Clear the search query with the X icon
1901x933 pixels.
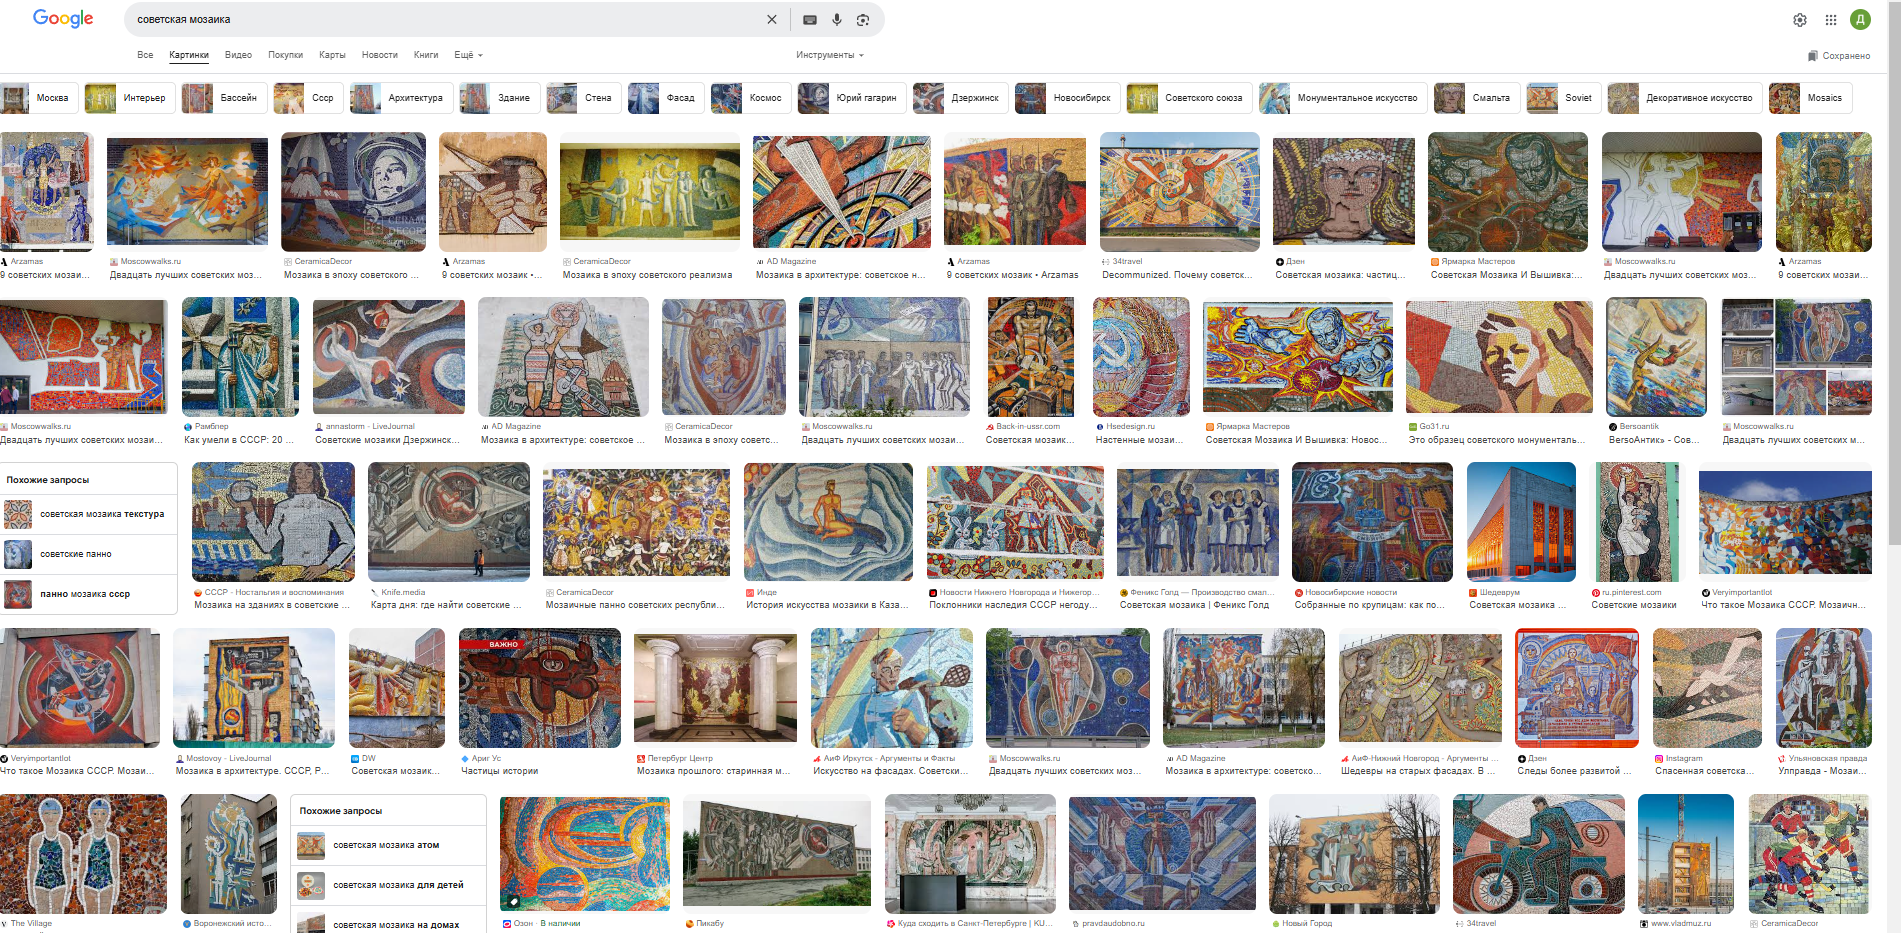point(772,20)
